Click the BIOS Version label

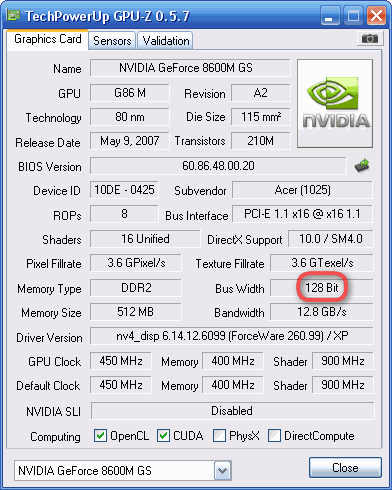[x=50, y=167]
